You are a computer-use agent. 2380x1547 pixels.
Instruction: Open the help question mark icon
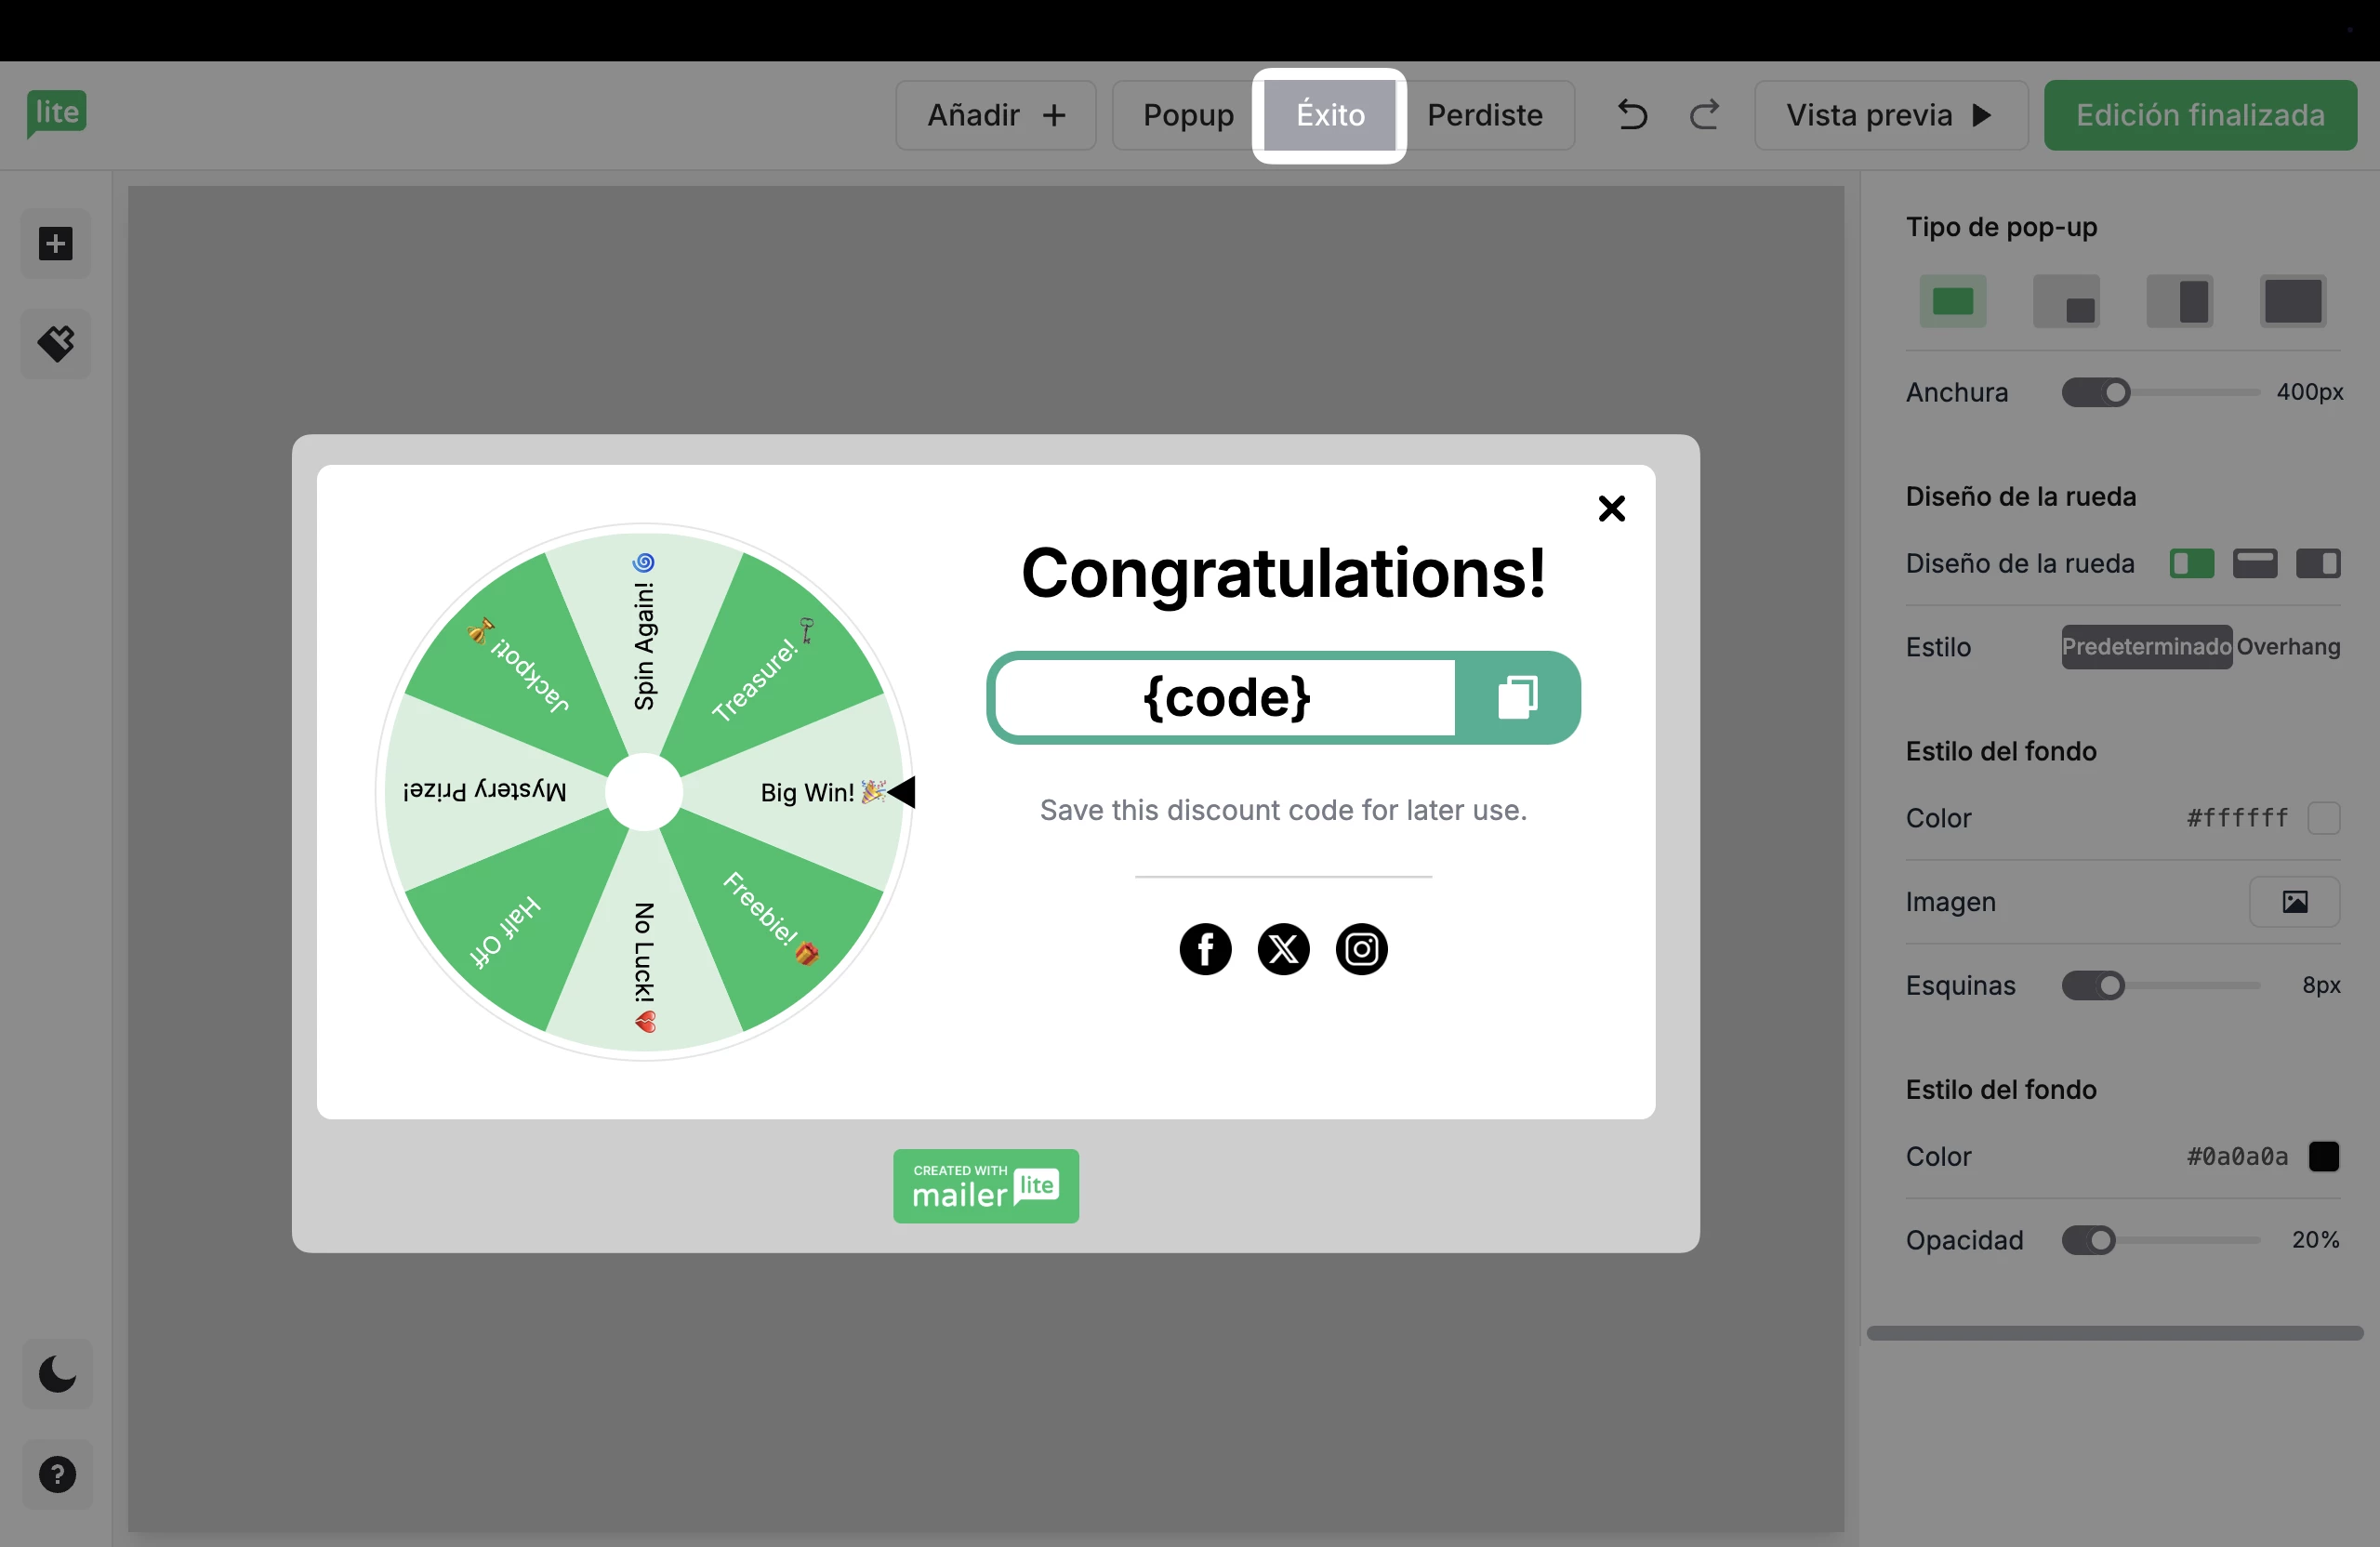coord(57,1474)
